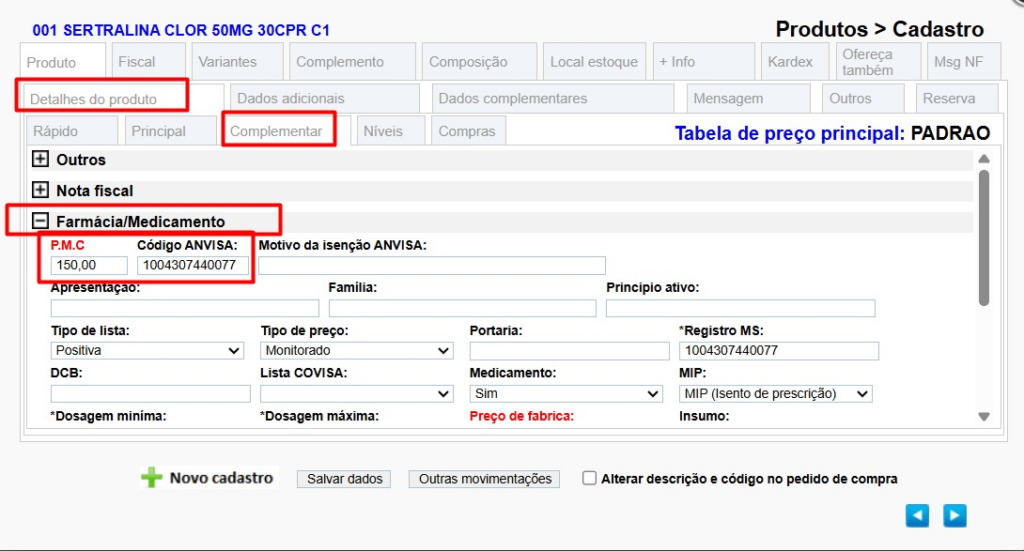The width and height of the screenshot is (1024, 551).
Task: Open the + Info tab
Action: (703, 61)
